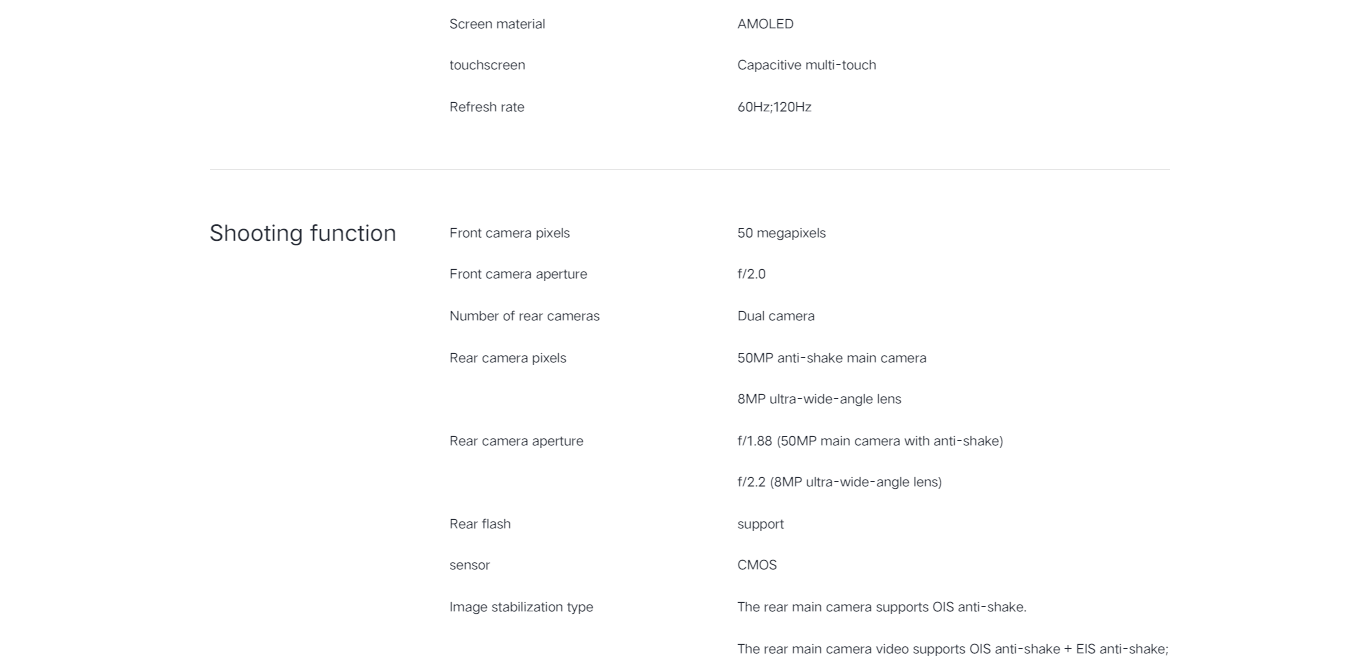Screen dimensions: 1360x670
Task: Click the CMOS sensor value
Action: coord(757,565)
